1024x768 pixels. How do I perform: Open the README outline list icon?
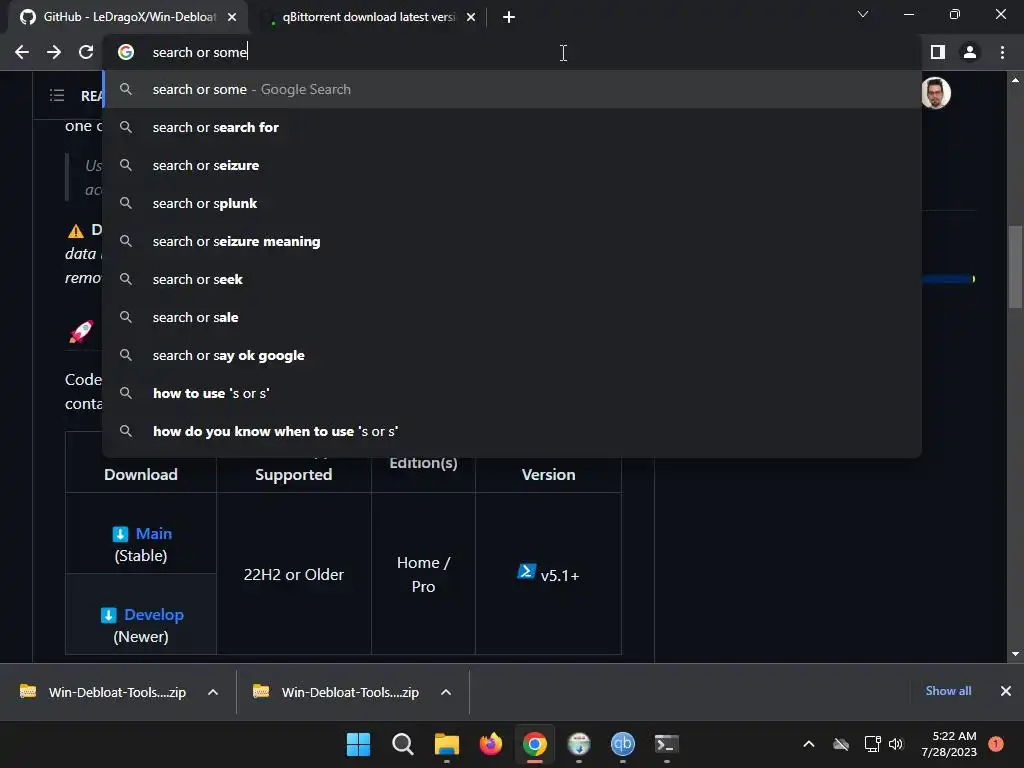[57, 95]
